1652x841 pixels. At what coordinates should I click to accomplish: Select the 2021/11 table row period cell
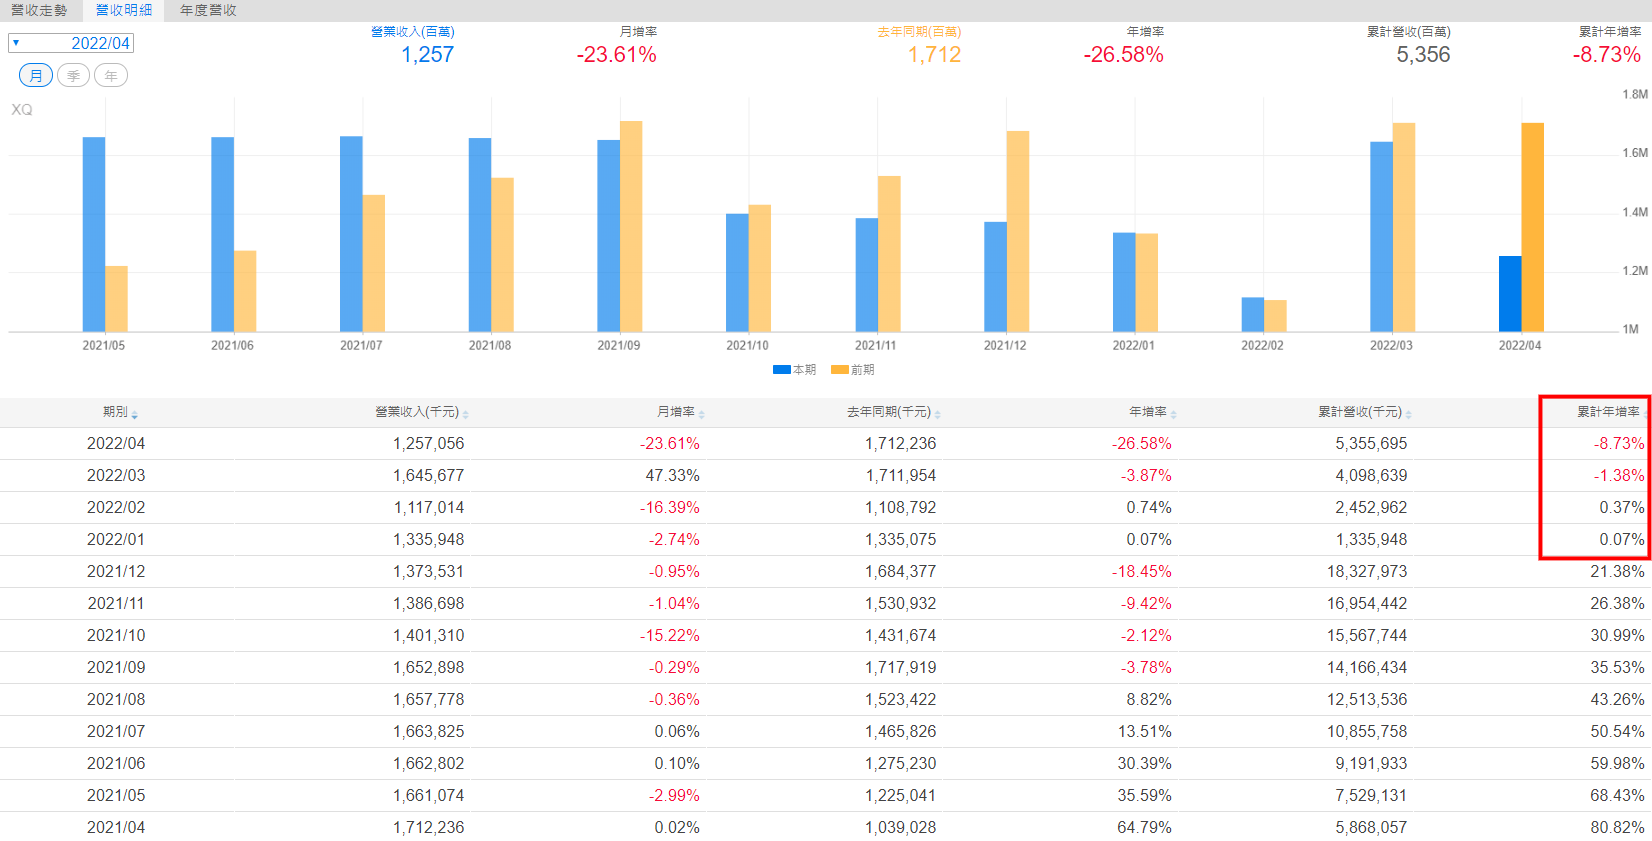116,603
